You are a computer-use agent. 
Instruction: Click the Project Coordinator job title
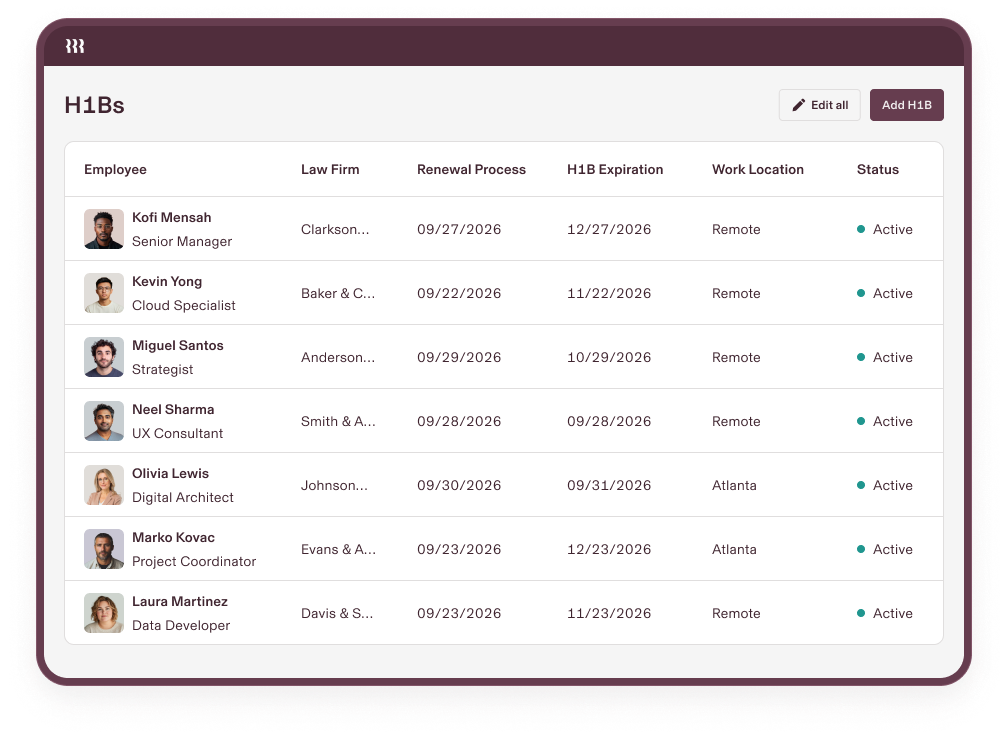[194, 561]
